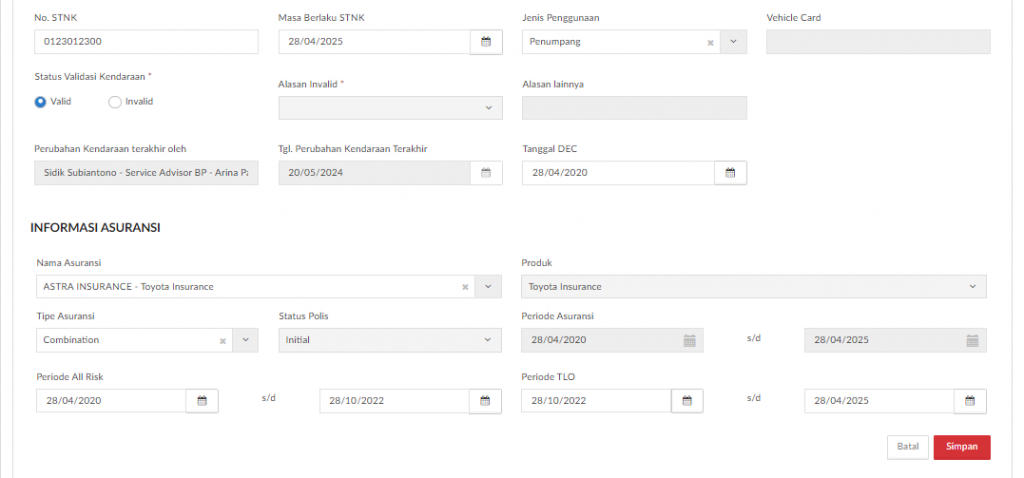Screen dimensions: 1024x478
Task: Clear the Tipe Asuransi Combination value
Action: 223,340
